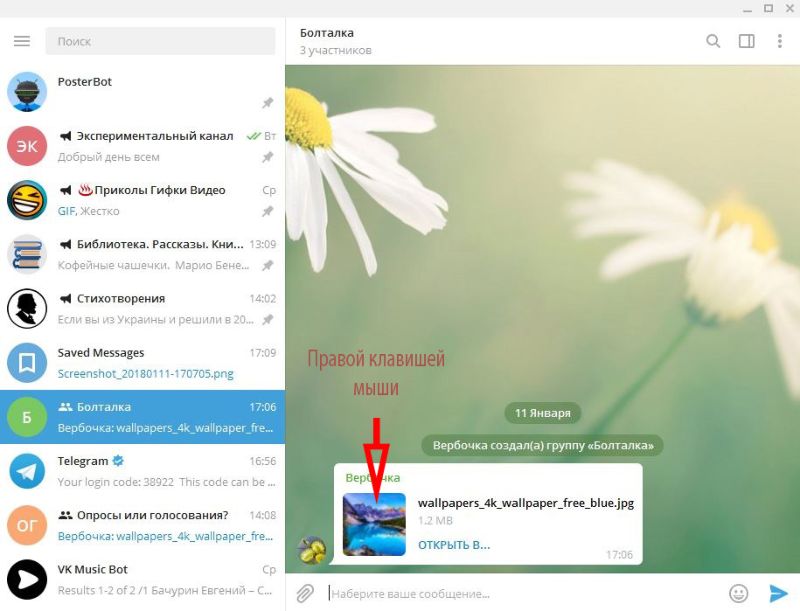
Task: Click the books avatar of Библиотека
Action: pyautogui.click(x=27, y=254)
